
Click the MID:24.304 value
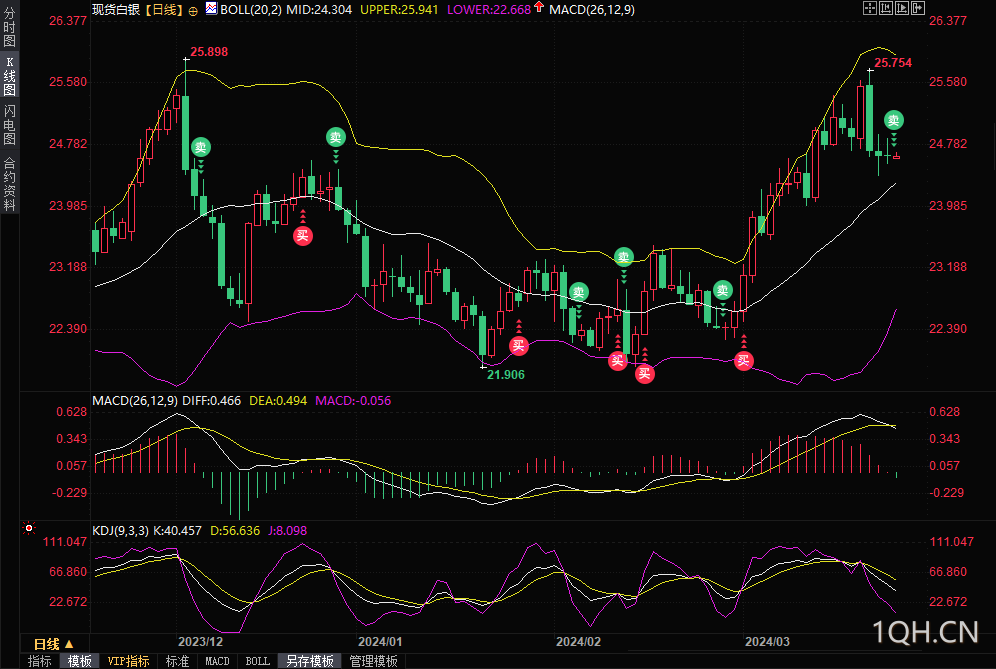(319, 10)
